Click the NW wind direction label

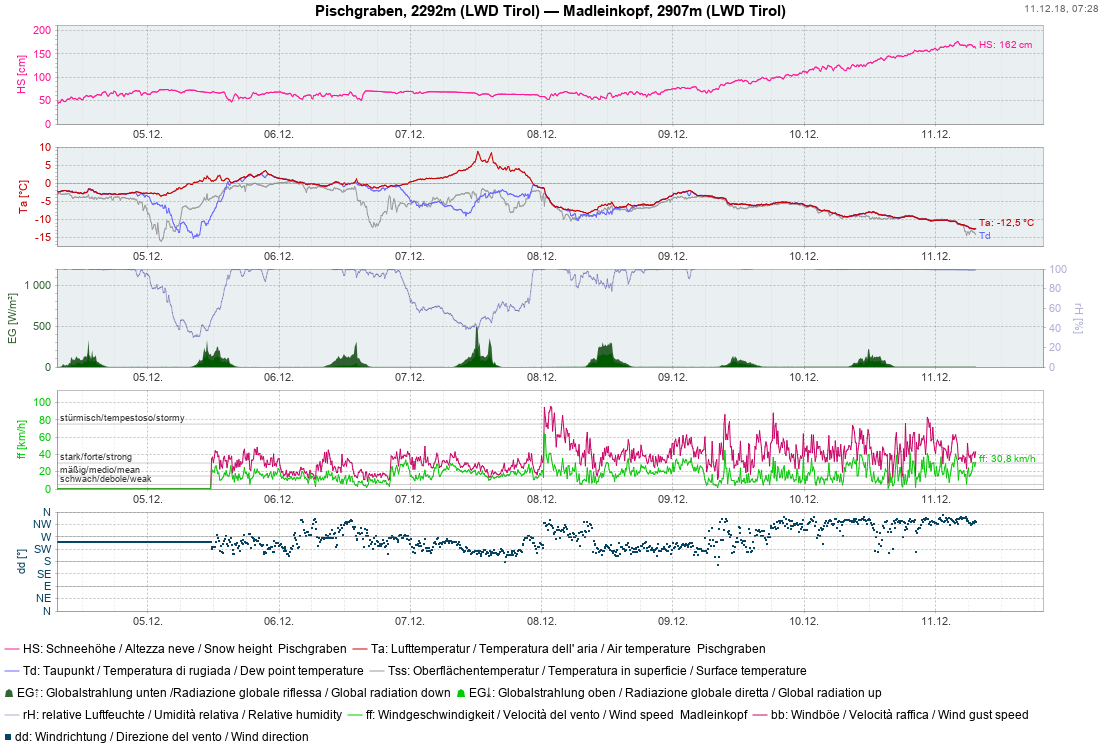tap(42, 524)
